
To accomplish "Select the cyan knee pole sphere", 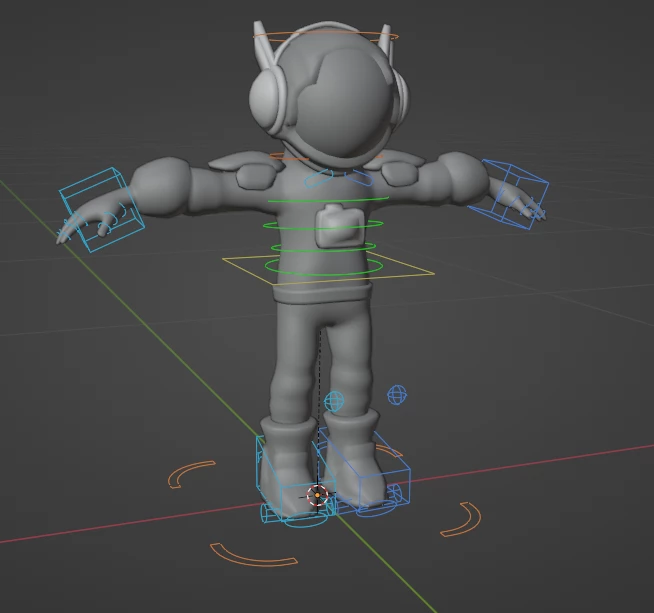I will [x=334, y=402].
